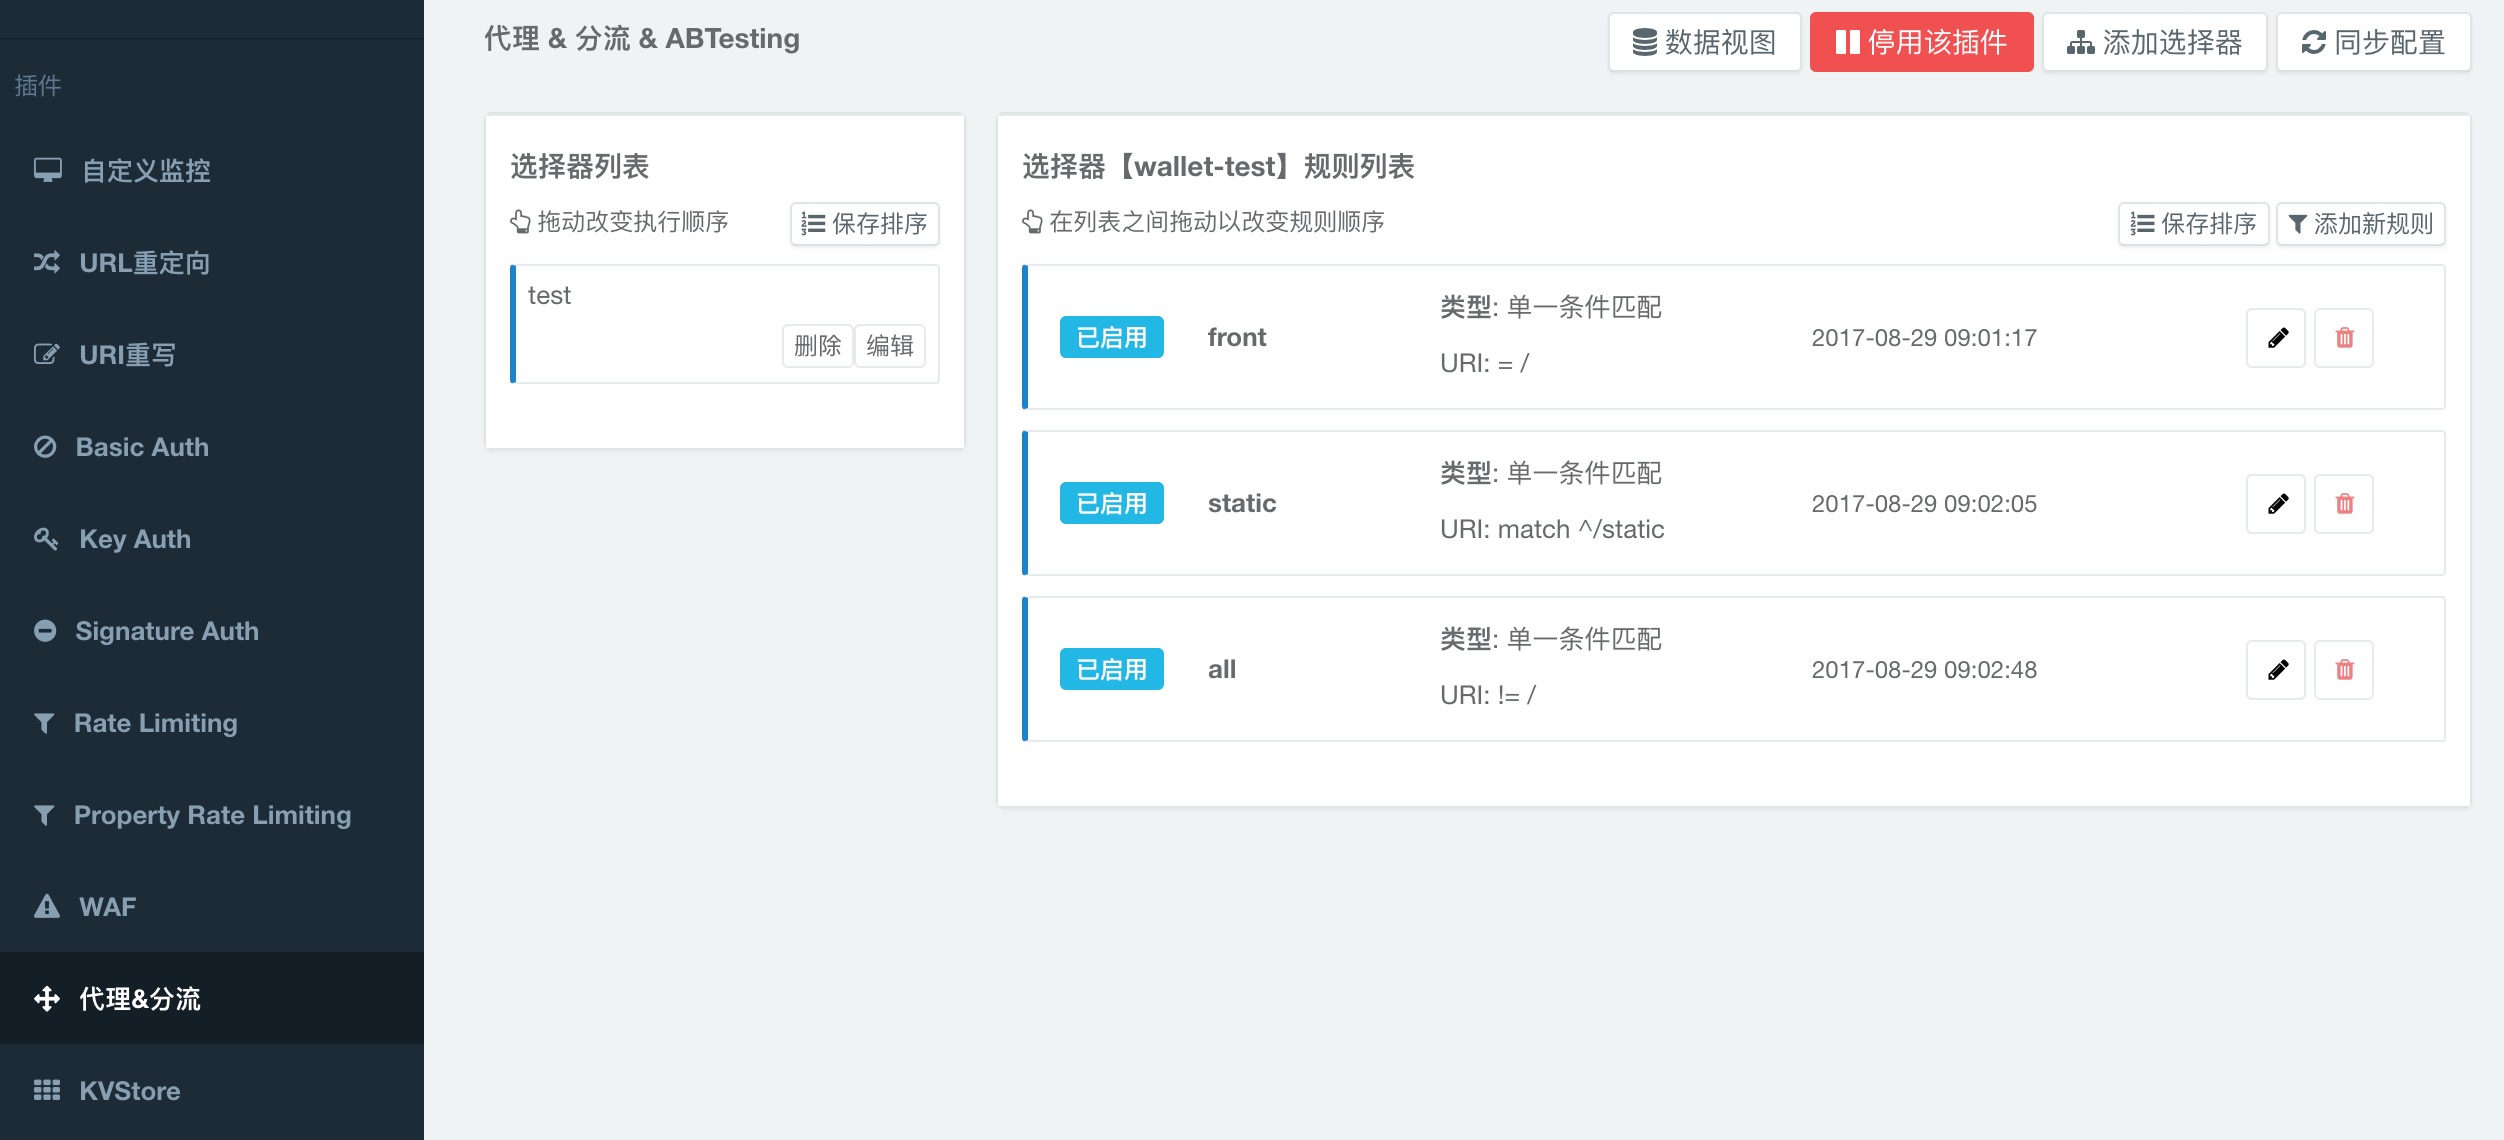The width and height of the screenshot is (2504, 1140).
Task: Click 添加新规则 button
Action: coord(2360,223)
